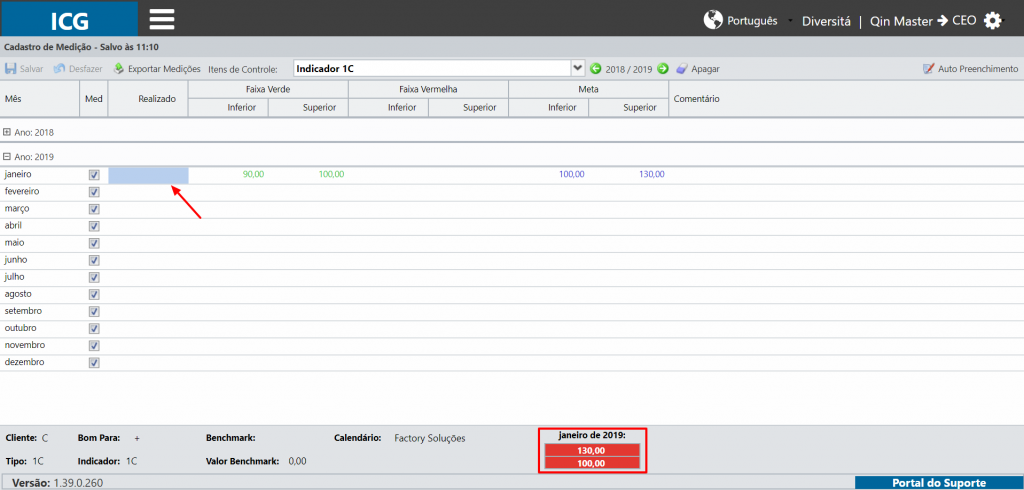Toggle the Med checkbox for dezembro
This screenshot has height=490, width=1024.
94,362
